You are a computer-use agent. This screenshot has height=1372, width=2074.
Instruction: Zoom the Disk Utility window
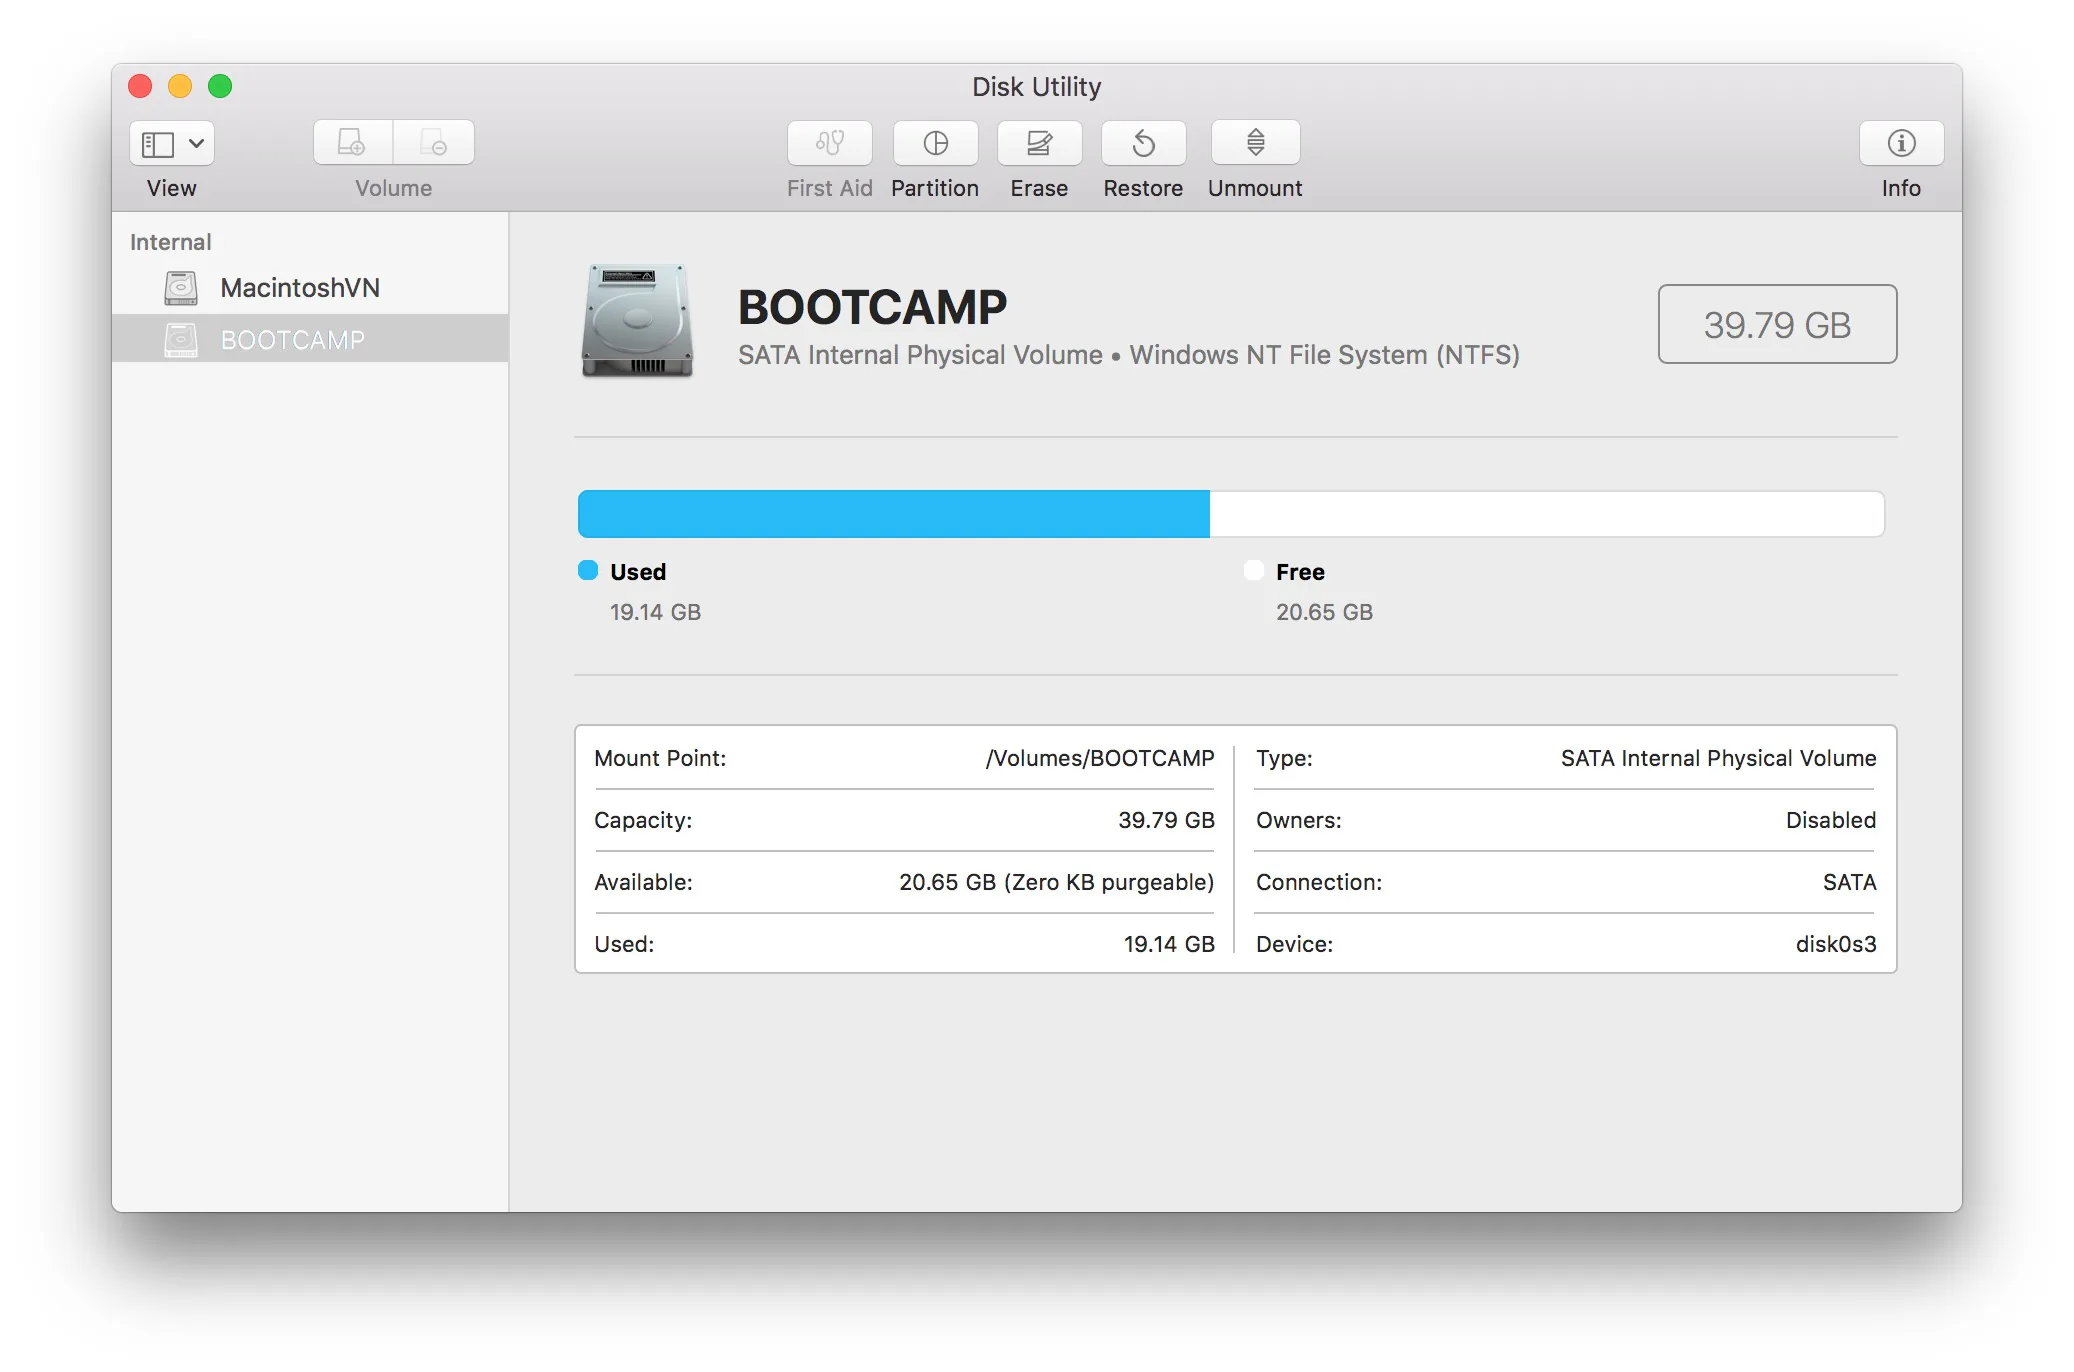(x=220, y=86)
